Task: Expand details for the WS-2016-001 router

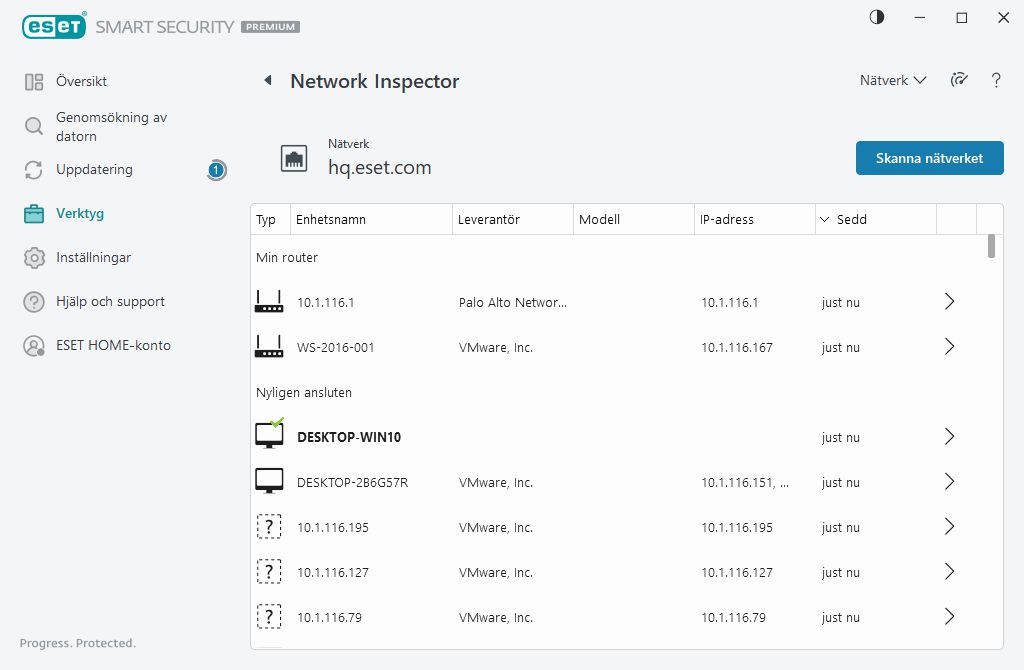Action: [948, 346]
